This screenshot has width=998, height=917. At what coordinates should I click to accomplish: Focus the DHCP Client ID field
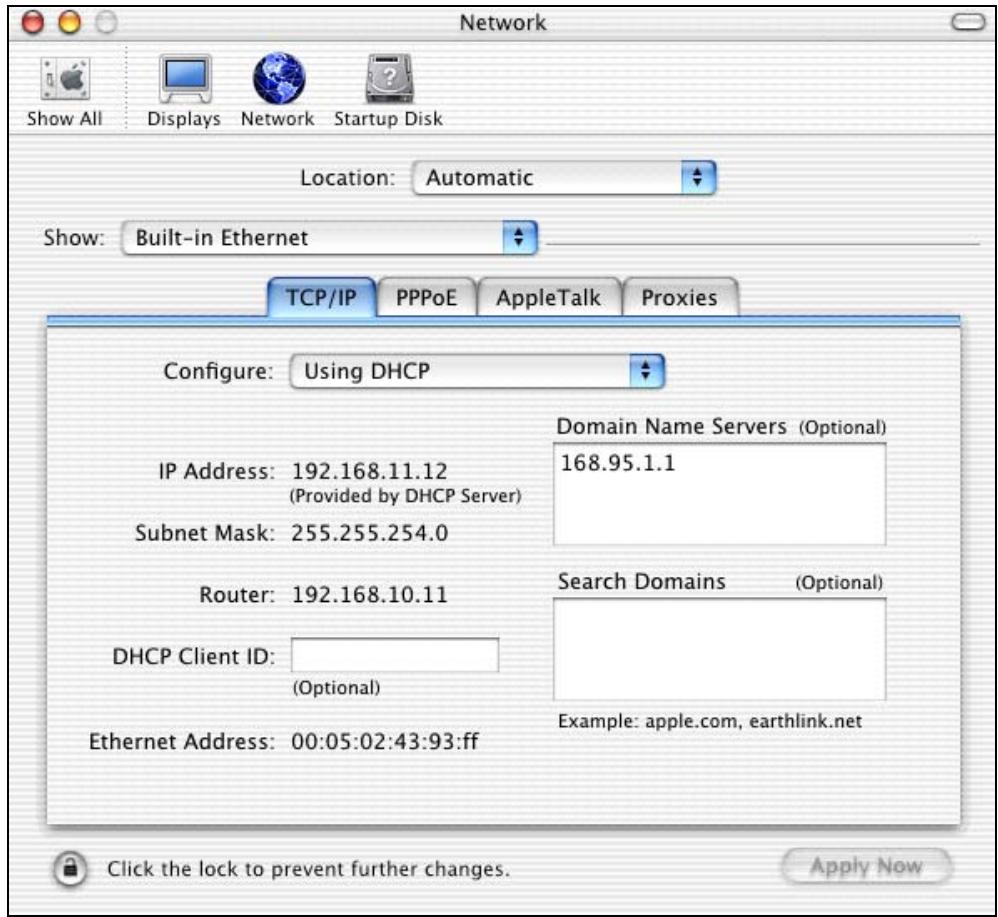click(x=394, y=656)
